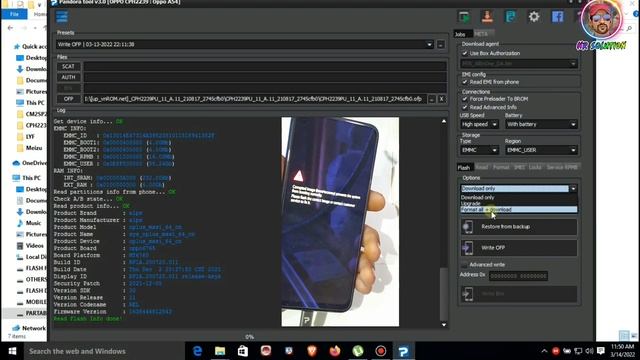This screenshot has height=360, width=640.
Task: Select the Flash tab
Action: click(464, 167)
